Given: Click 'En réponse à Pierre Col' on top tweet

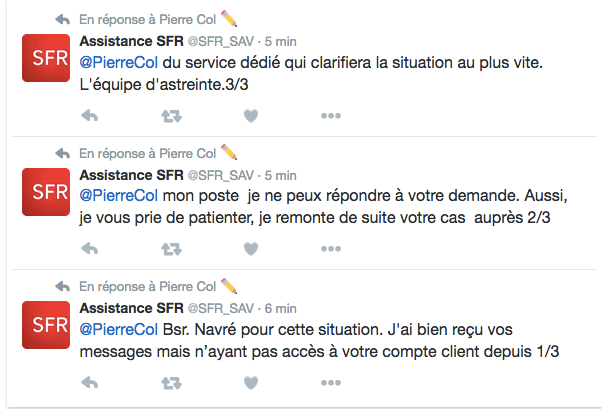Looking at the screenshot, I should click(147, 18).
